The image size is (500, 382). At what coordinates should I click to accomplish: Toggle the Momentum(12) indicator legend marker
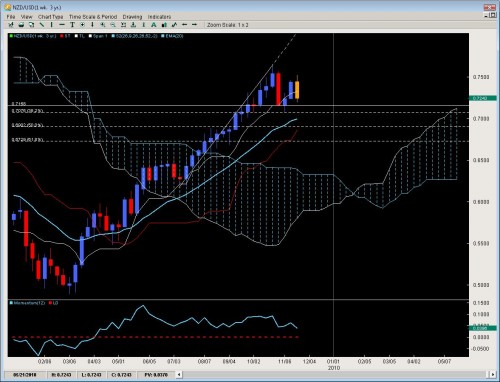click(x=11, y=303)
